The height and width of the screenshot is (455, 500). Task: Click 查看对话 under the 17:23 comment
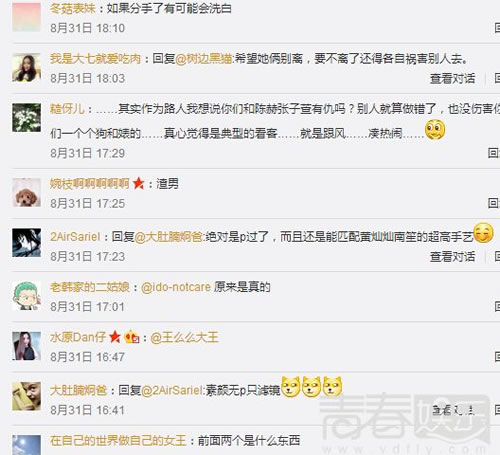click(452, 257)
